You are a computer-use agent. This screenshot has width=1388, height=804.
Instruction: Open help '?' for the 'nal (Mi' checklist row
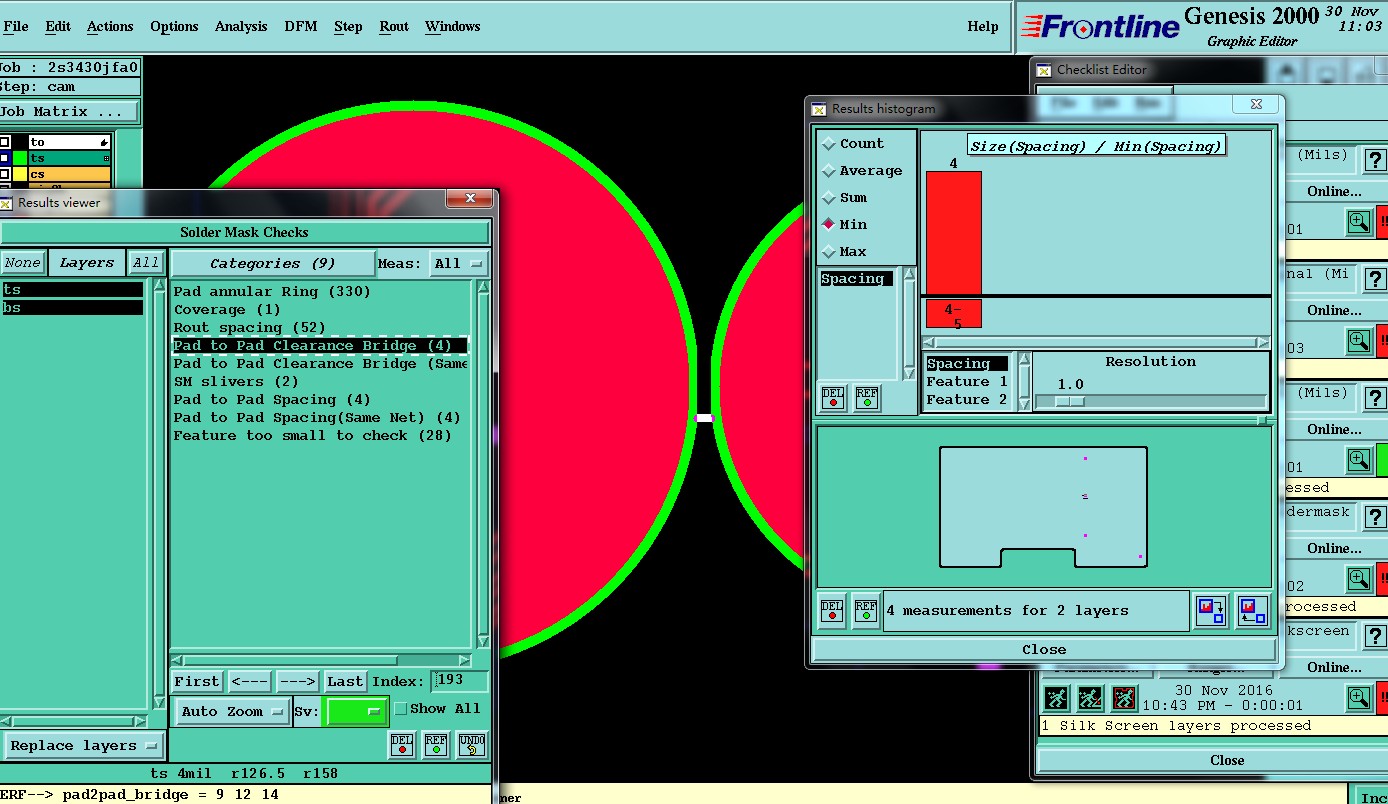[x=1375, y=279]
